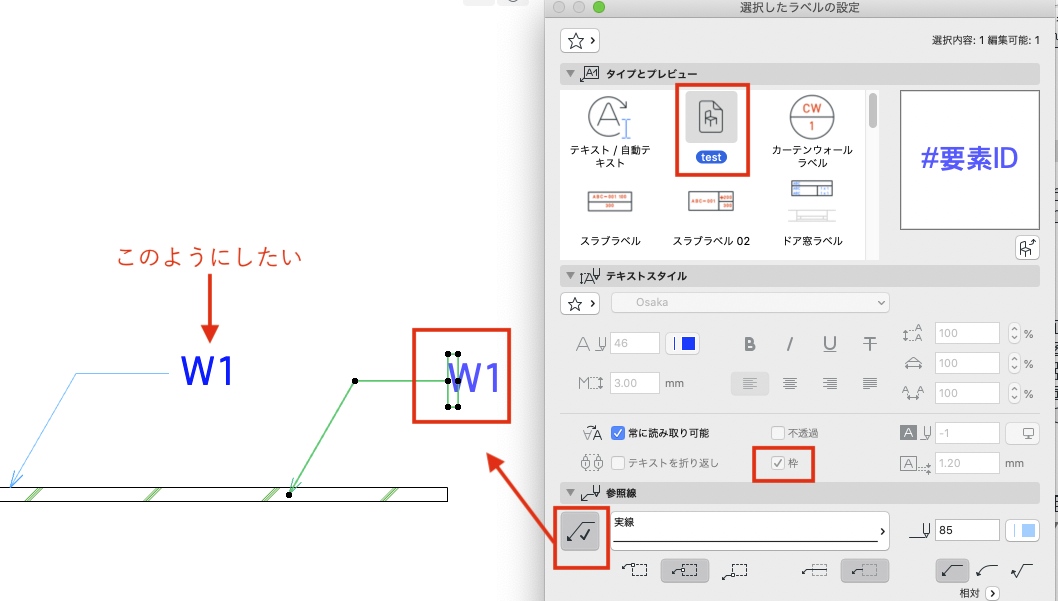This screenshot has height=601, width=1058.
Task: Choose leader connection at frame top corner
Action: click(x=635, y=571)
